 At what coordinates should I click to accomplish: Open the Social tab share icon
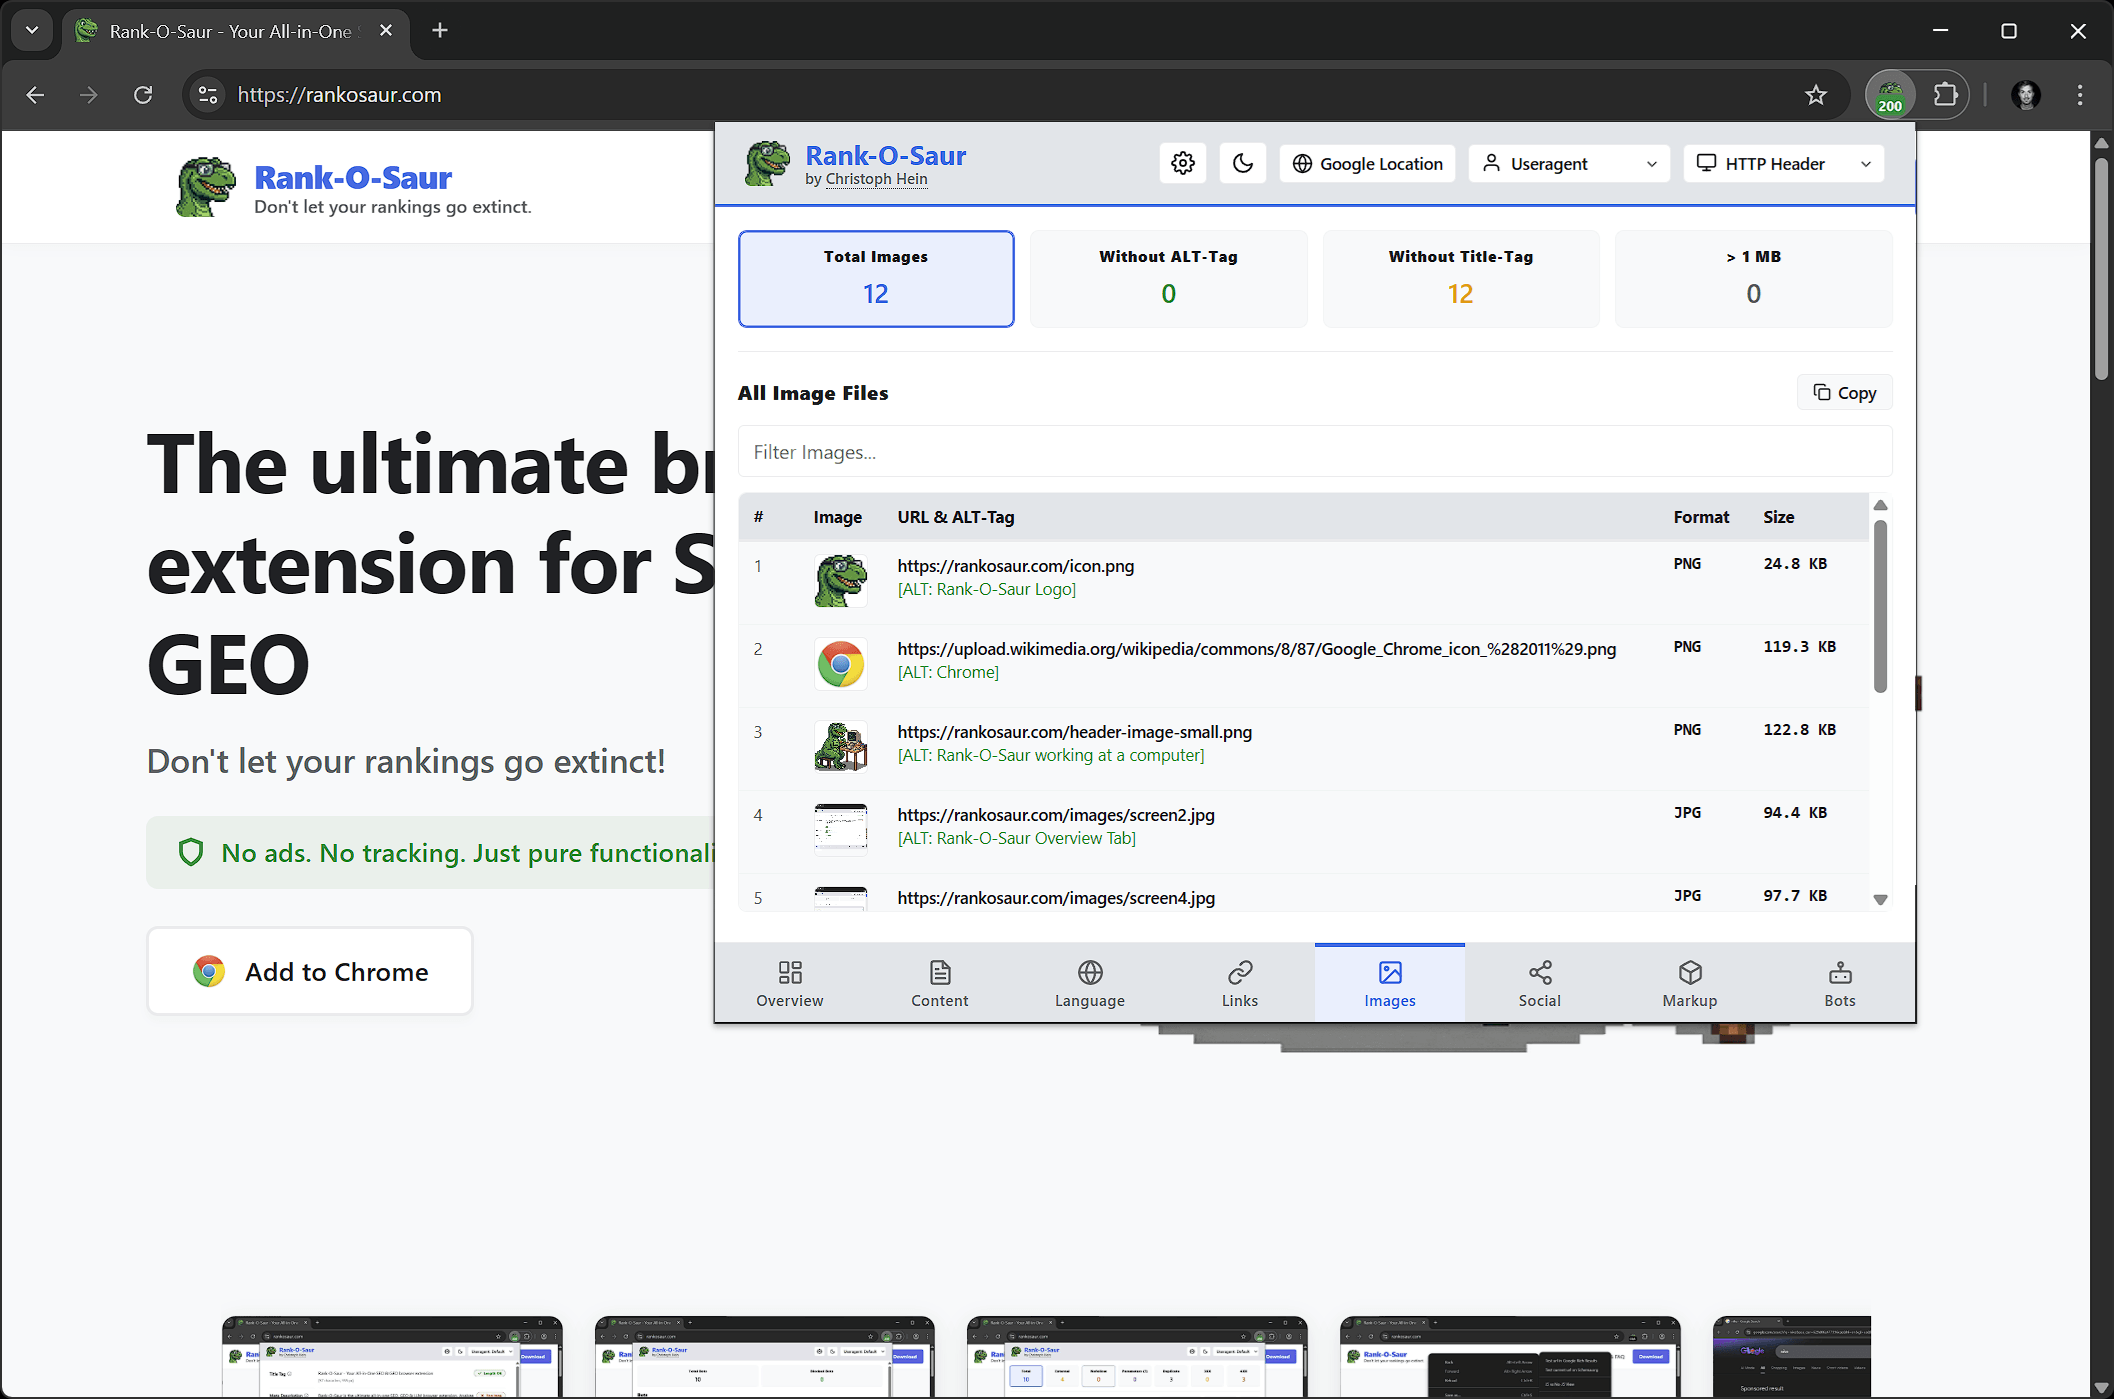coord(1539,983)
